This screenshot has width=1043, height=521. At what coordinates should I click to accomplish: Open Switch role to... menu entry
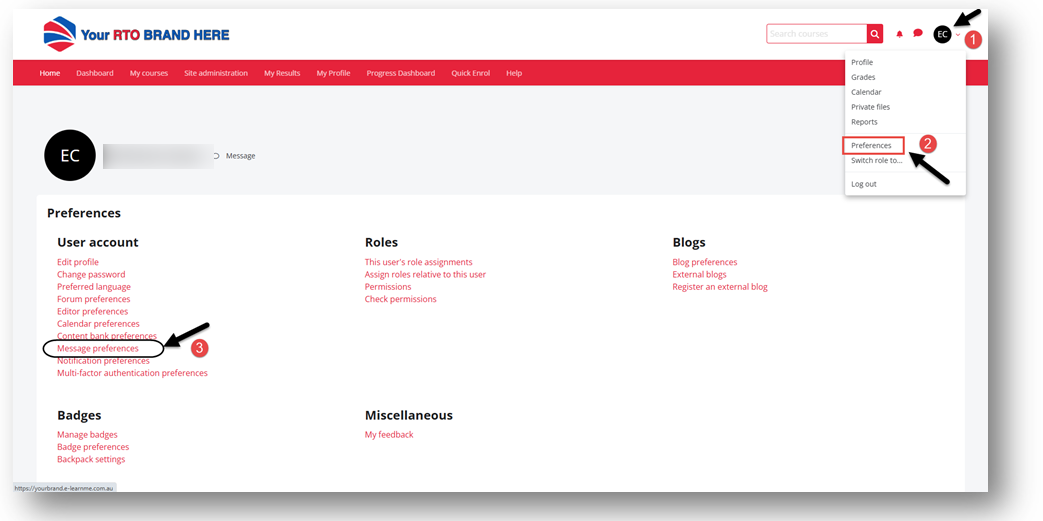876,160
